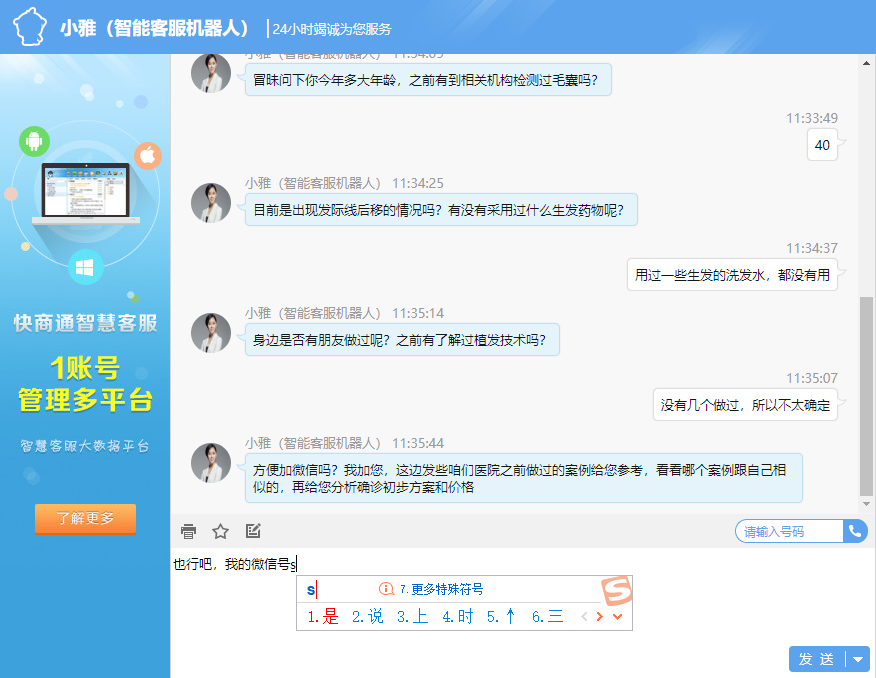Click the print chat history icon
Image resolution: width=876 pixels, height=678 pixels.
pos(188,531)
